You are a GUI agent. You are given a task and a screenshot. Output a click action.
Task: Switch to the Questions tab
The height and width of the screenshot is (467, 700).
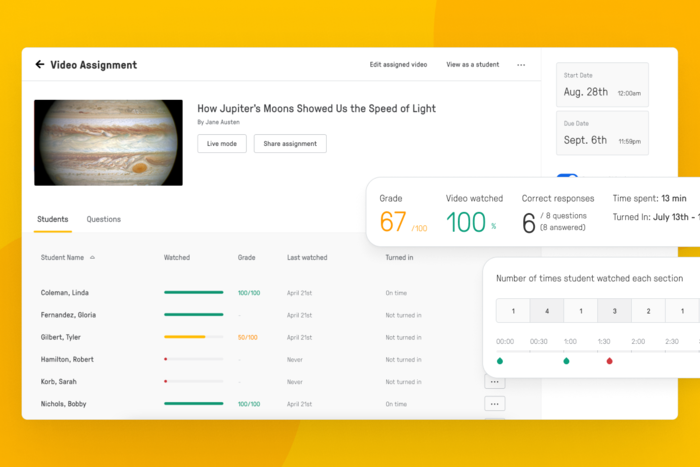click(x=103, y=219)
